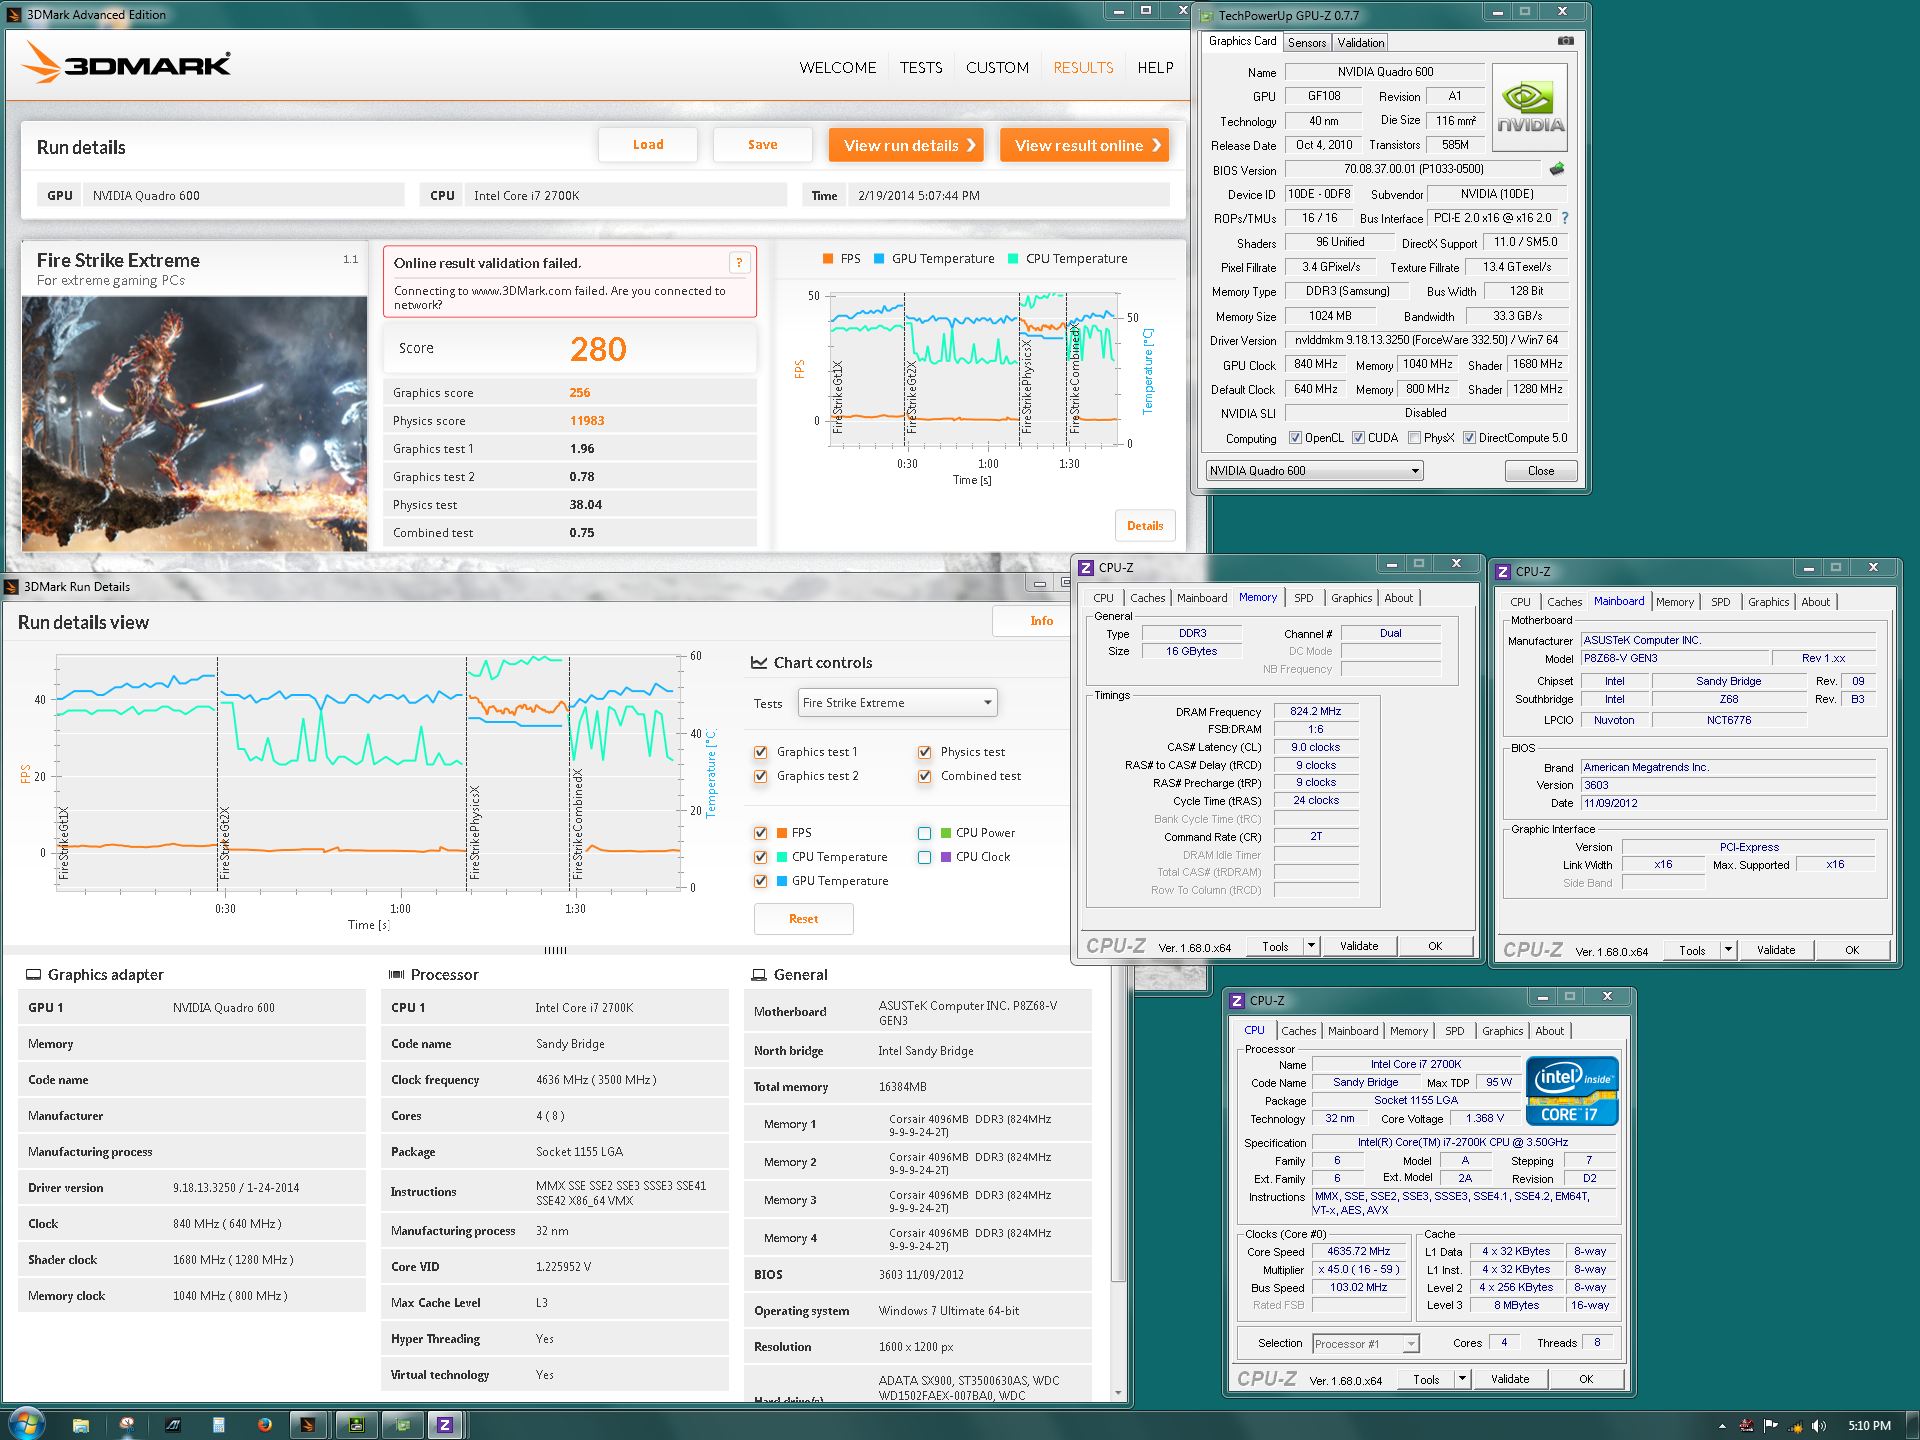The height and width of the screenshot is (1440, 1920).
Task: Uncheck the Physics test checkbox
Action: pyautogui.click(x=924, y=752)
